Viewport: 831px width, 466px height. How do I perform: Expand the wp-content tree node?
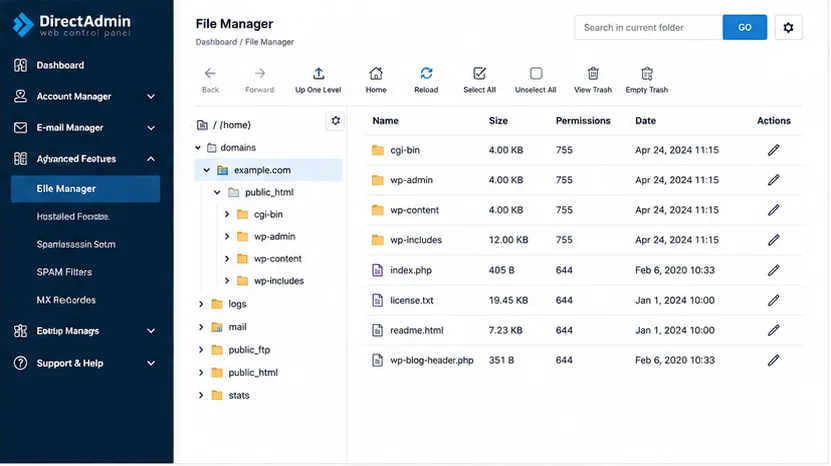227,259
